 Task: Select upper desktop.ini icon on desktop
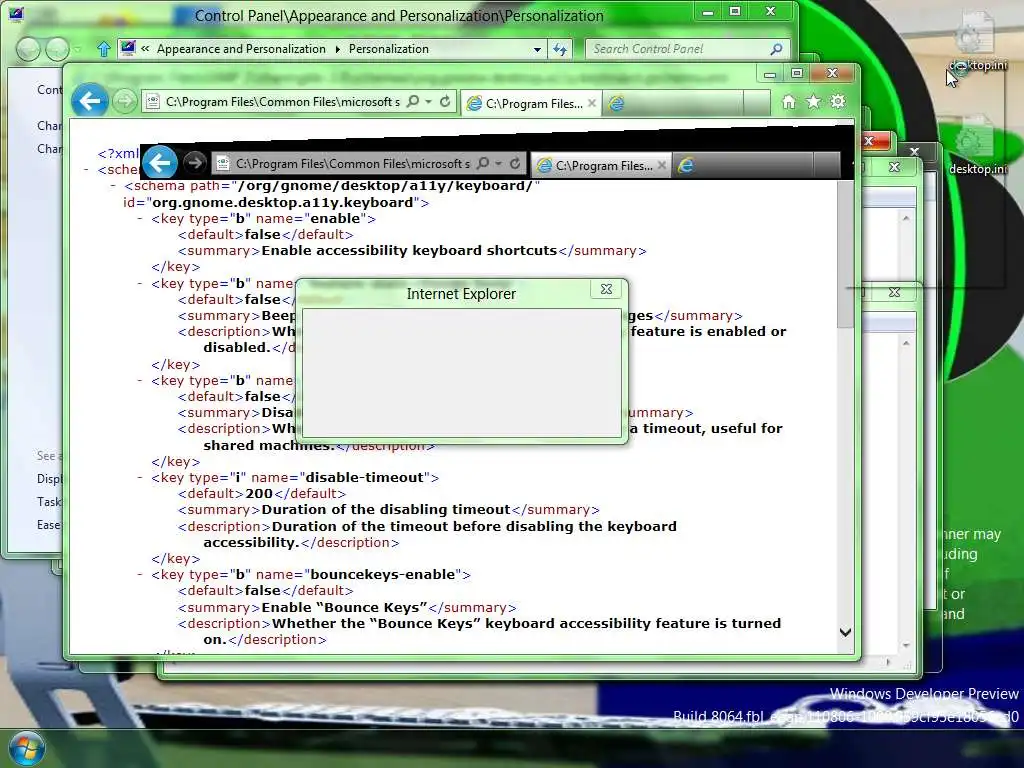coord(976,42)
